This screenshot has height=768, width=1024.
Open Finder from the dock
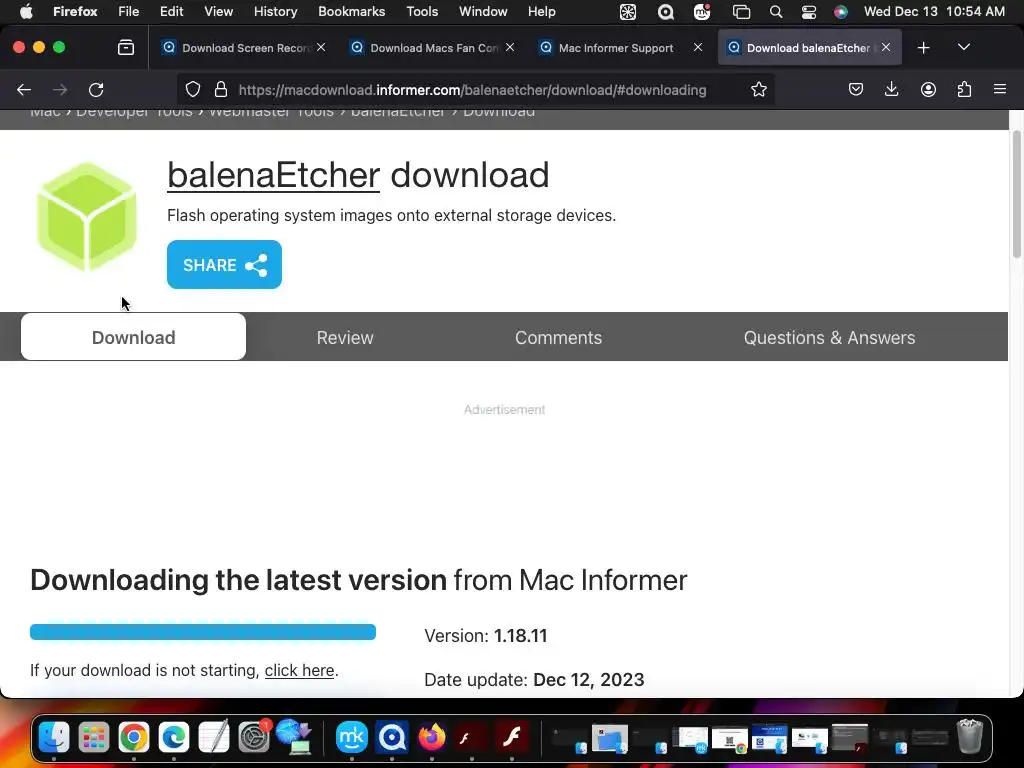click(x=54, y=737)
